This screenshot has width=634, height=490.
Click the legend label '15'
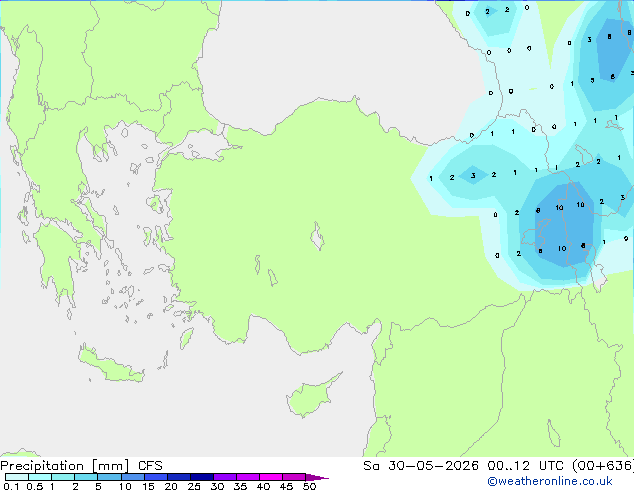[x=148, y=486]
